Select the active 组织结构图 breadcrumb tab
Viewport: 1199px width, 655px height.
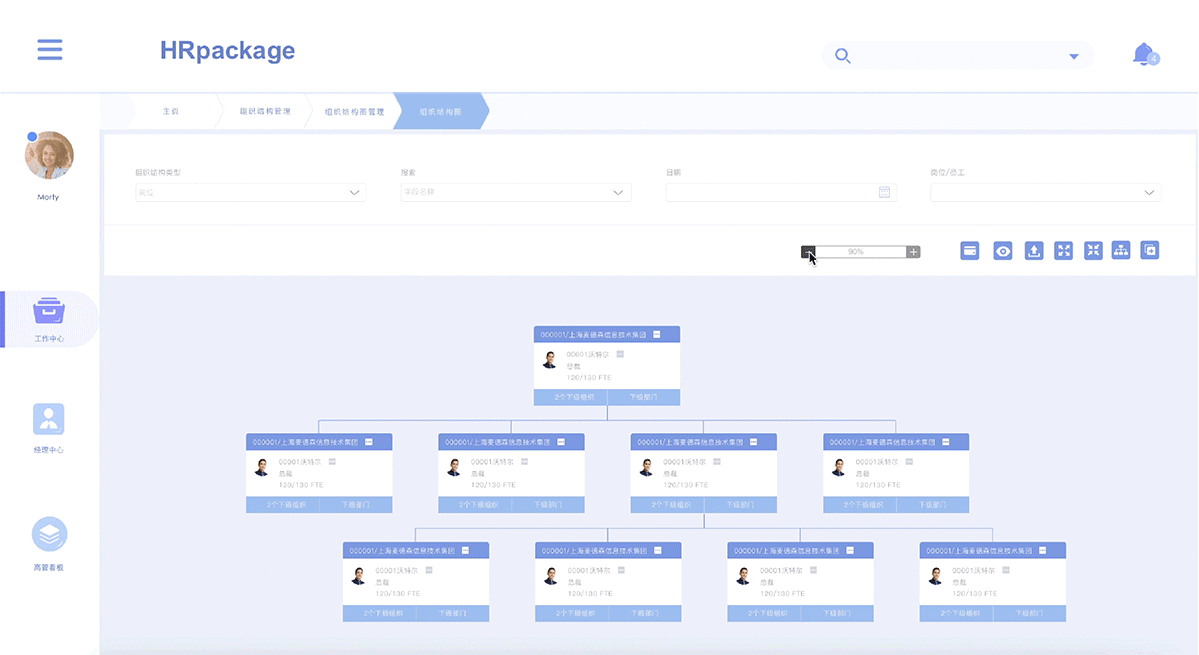pos(441,112)
